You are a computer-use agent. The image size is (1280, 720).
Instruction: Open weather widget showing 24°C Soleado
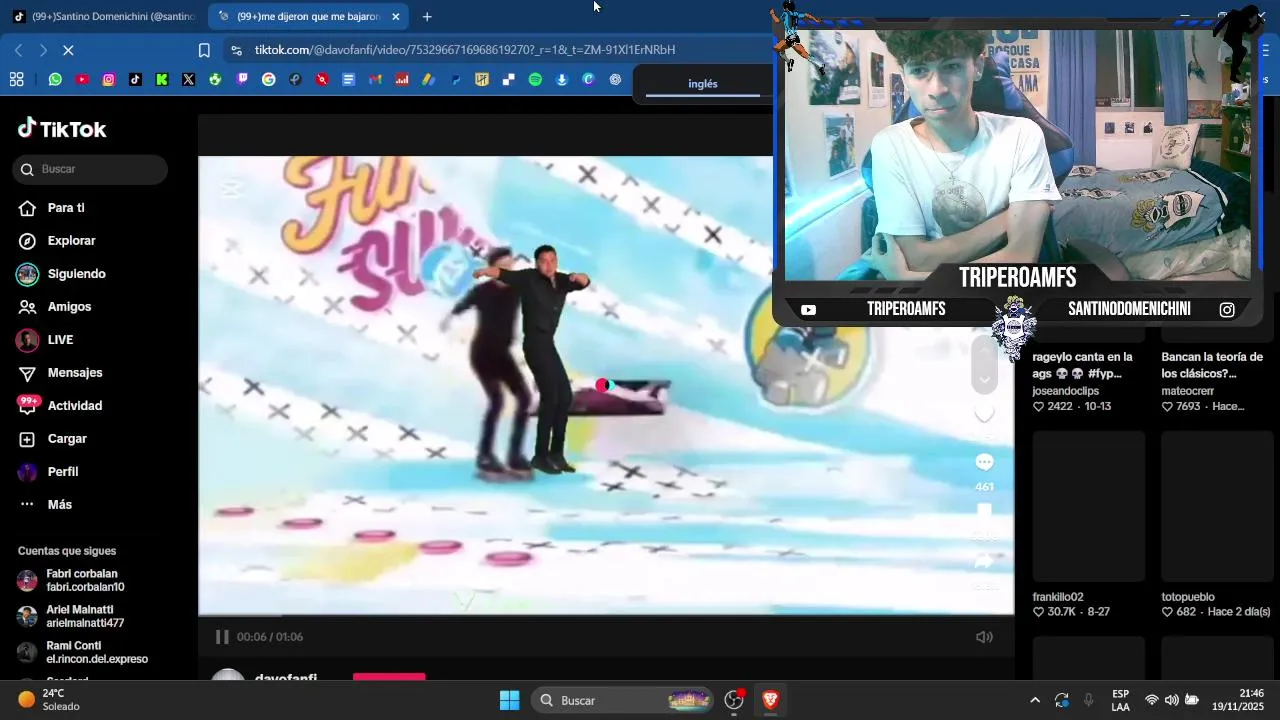tap(50, 700)
